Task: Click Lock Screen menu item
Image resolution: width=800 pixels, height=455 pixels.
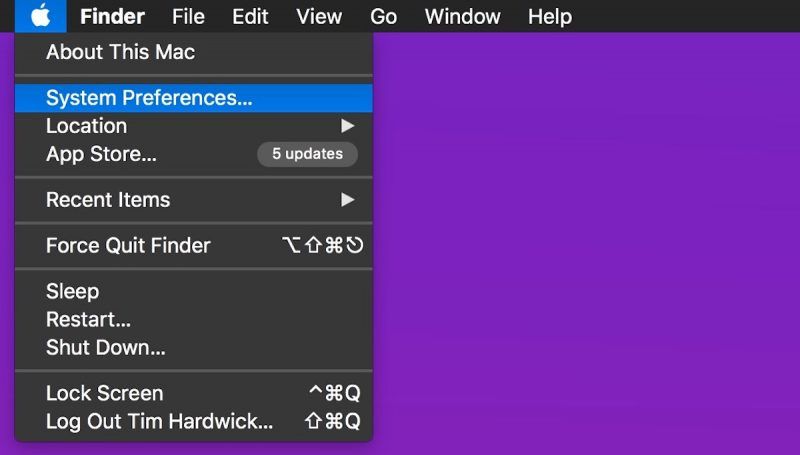Action: [104, 393]
